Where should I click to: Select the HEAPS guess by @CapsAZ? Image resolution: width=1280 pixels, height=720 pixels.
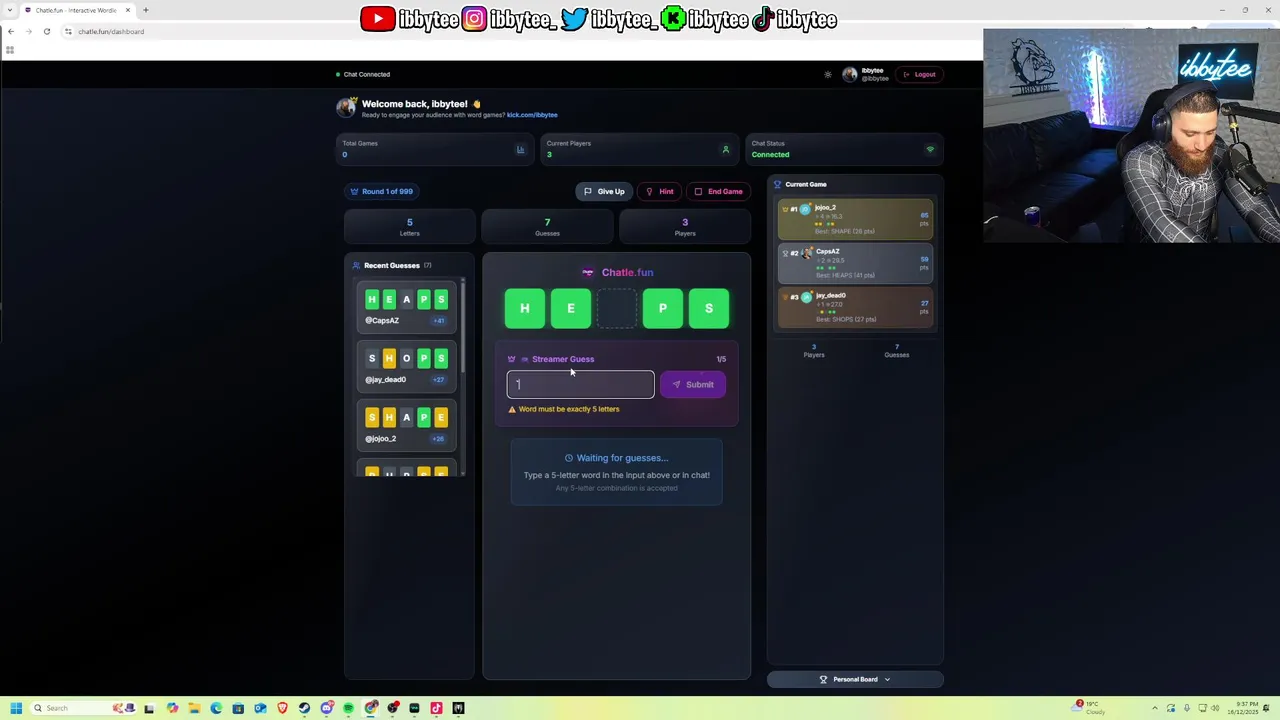(x=406, y=306)
